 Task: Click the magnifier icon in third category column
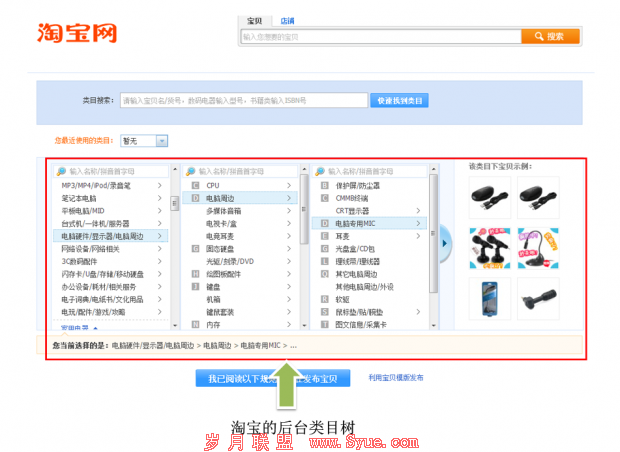(x=320, y=171)
